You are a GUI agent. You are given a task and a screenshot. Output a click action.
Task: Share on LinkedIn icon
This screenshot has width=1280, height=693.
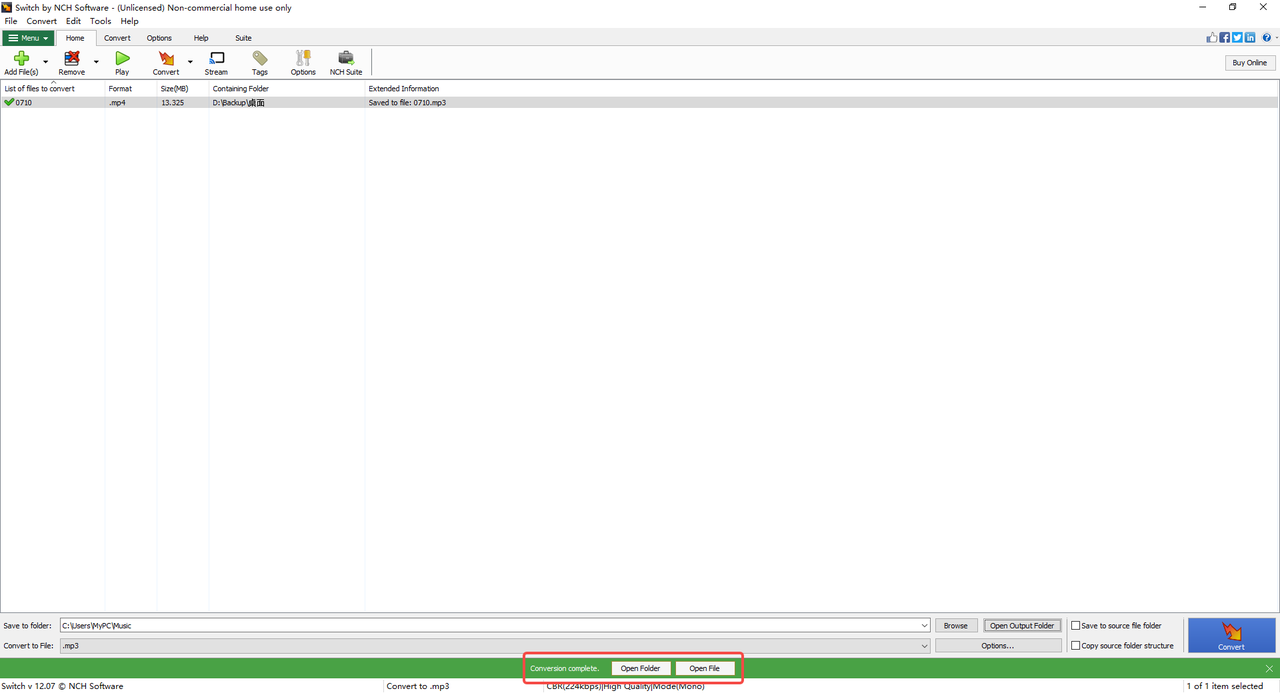[1250, 37]
